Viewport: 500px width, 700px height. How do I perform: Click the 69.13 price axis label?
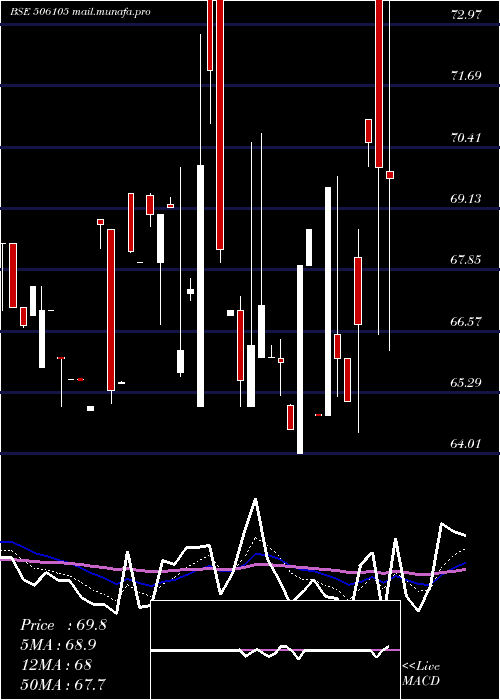pyautogui.click(x=466, y=199)
